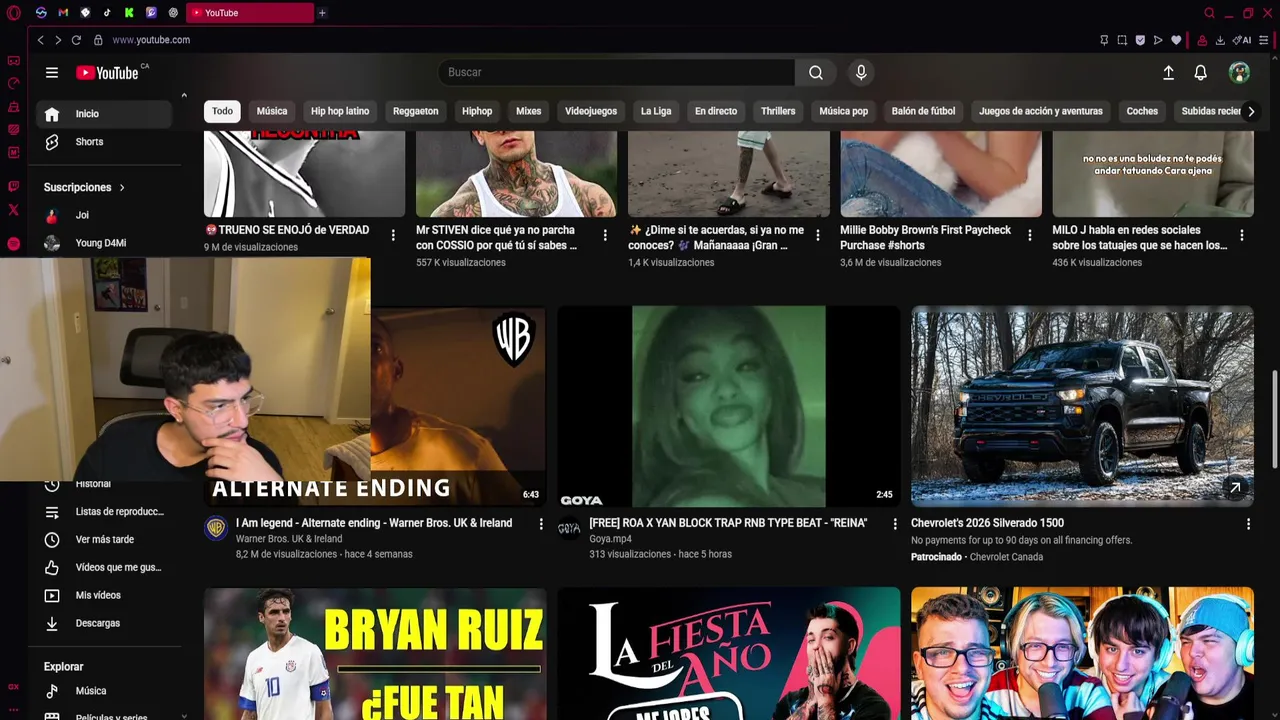Screen dimensions: 1280x720
Task: Open the browser downloads icon
Action: pos(1220,40)
